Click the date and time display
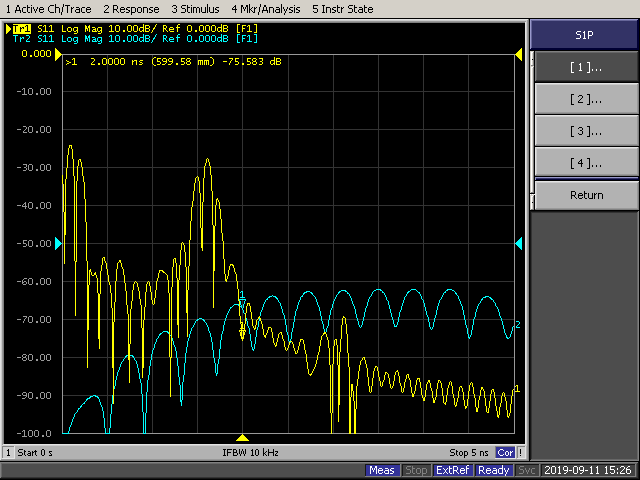Screen dimensions: 640x480 588,470
